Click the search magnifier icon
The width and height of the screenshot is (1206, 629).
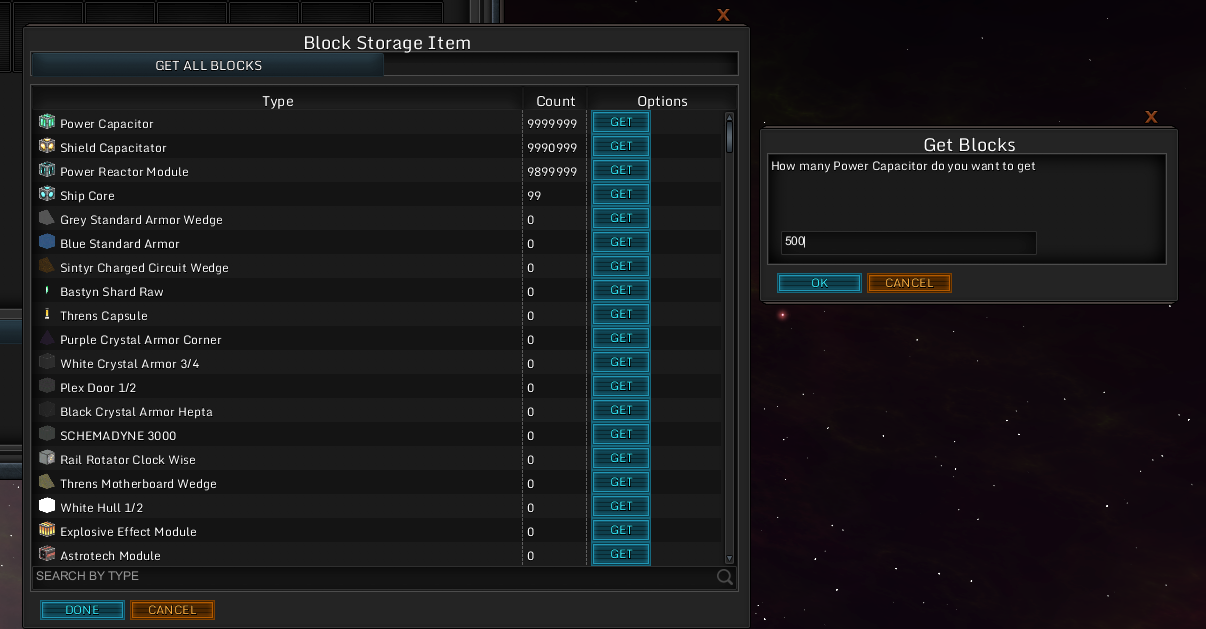725,577
